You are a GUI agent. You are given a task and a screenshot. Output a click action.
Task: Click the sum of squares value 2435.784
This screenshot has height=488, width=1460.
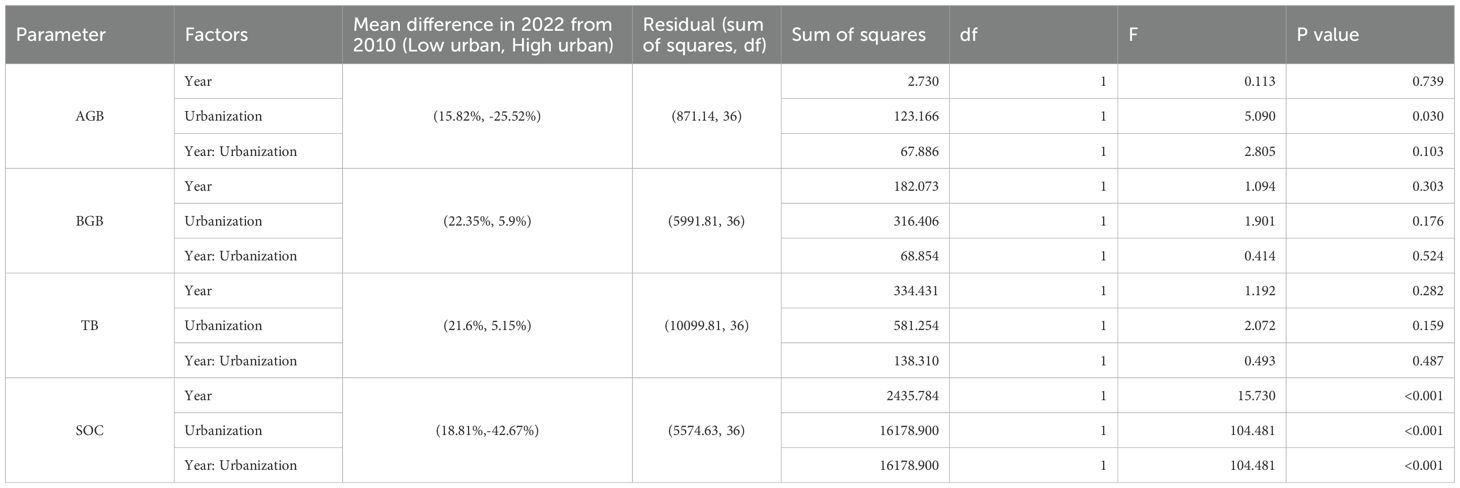click(x=907, y=396)
